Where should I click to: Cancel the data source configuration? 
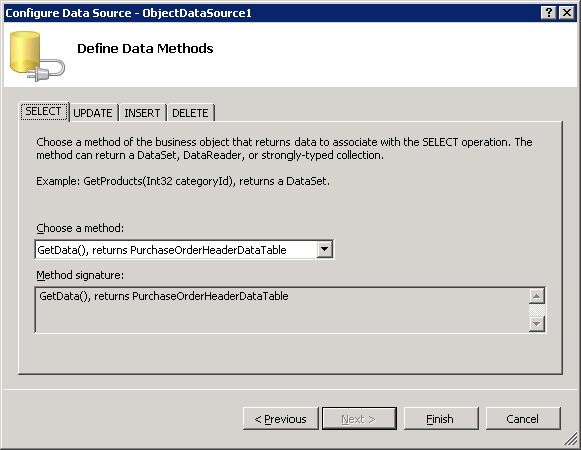coord(523,419)
